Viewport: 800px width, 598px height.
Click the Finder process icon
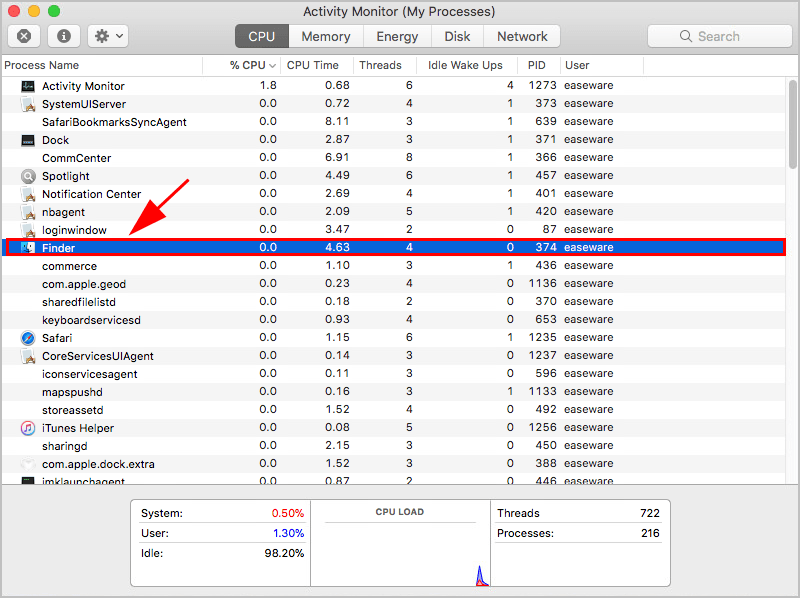28,248
